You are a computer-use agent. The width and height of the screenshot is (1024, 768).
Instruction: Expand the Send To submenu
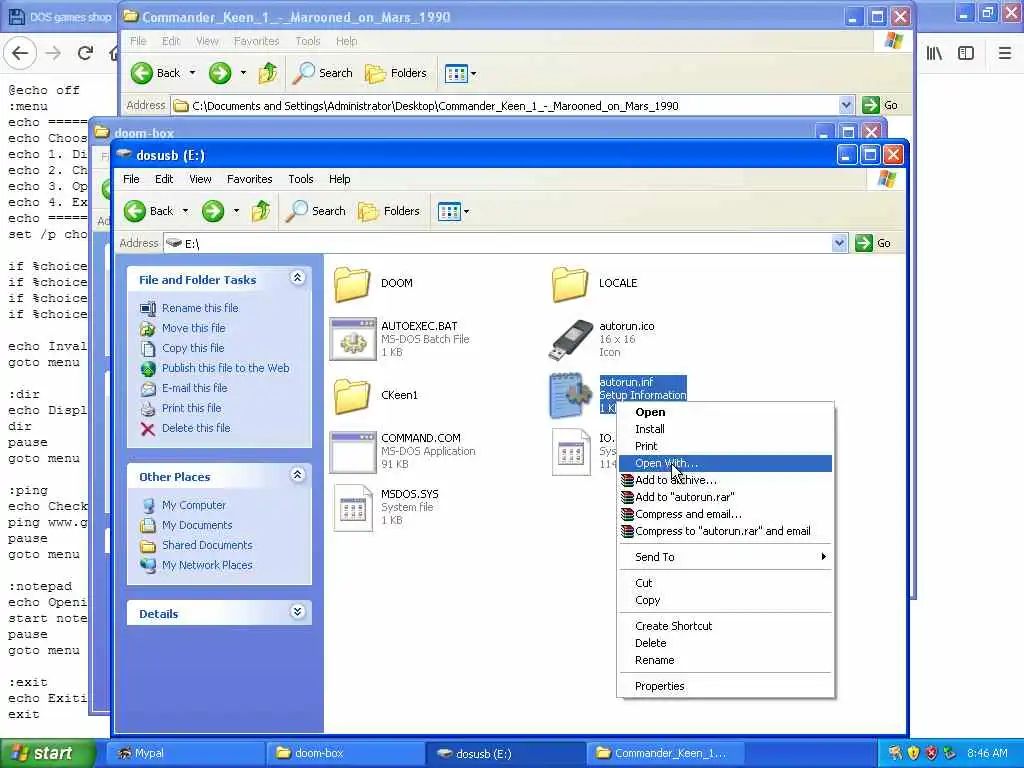pos(725,557)
